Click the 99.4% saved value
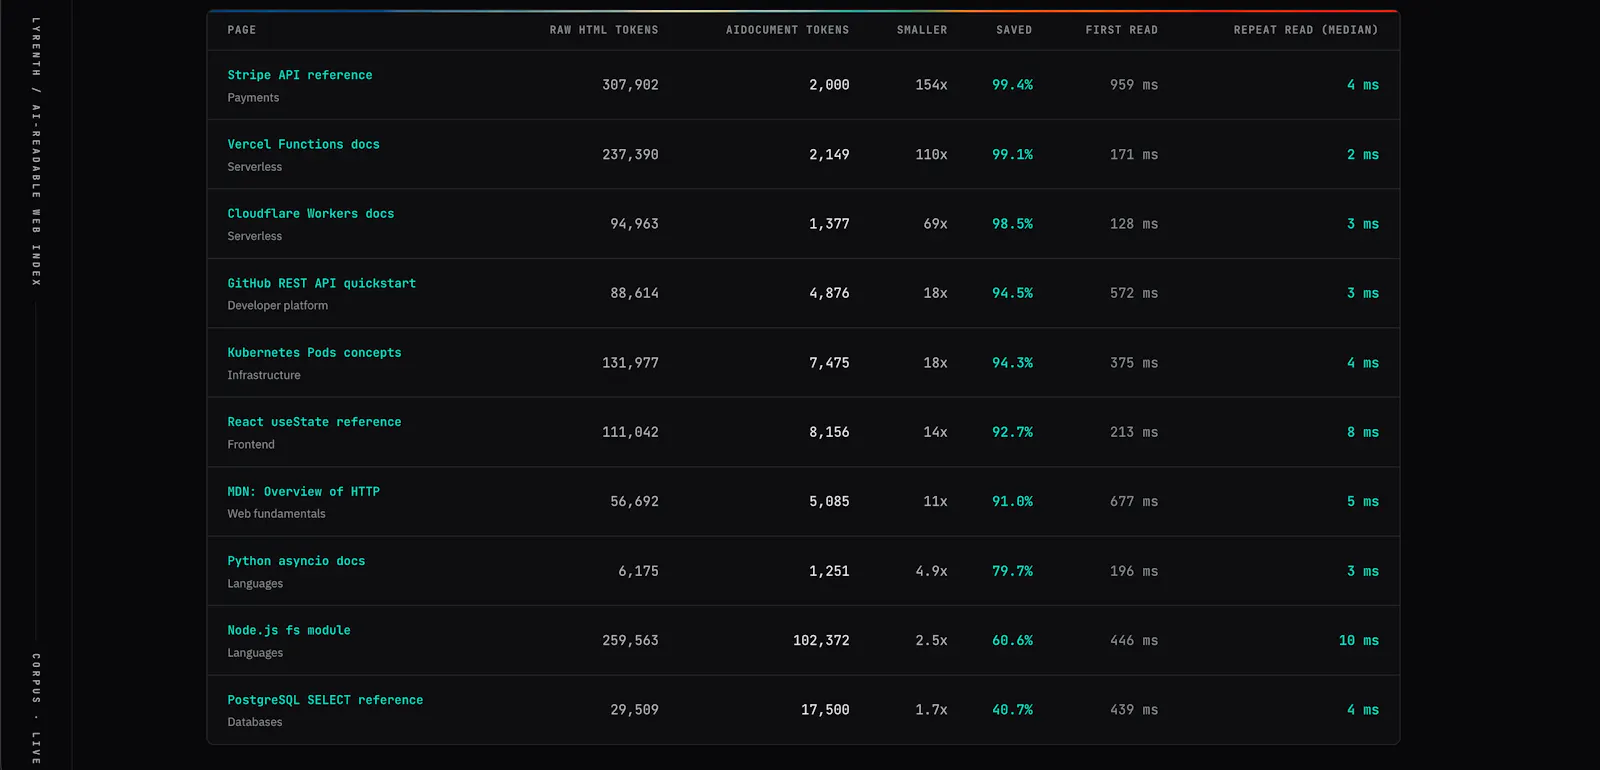 1012,85
